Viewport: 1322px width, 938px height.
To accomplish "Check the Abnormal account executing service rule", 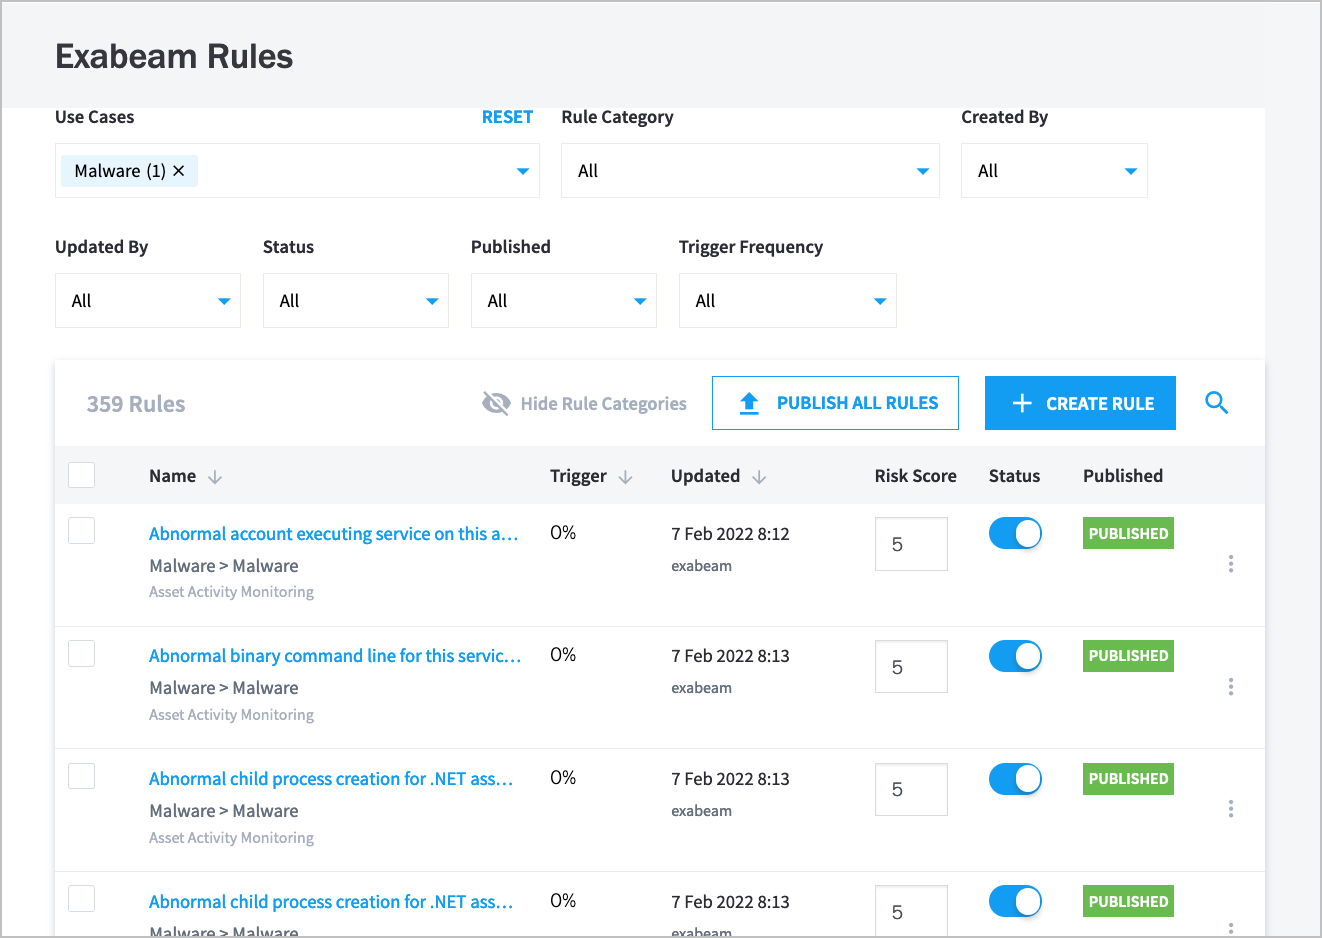I will pyautogui.click(x=81, y=530).
